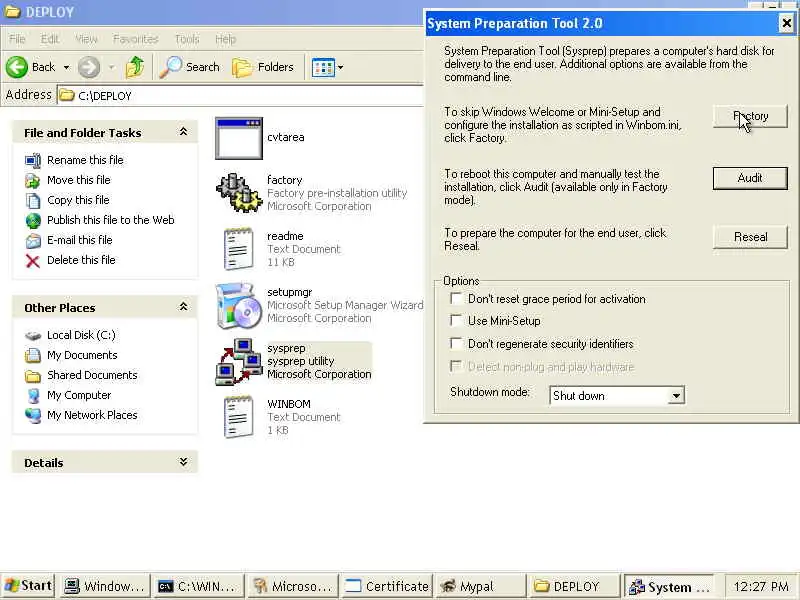The height and width of the screenshot is (600, 800).
Task: Select the factory gears icon
Action: (x=239, y=192)
